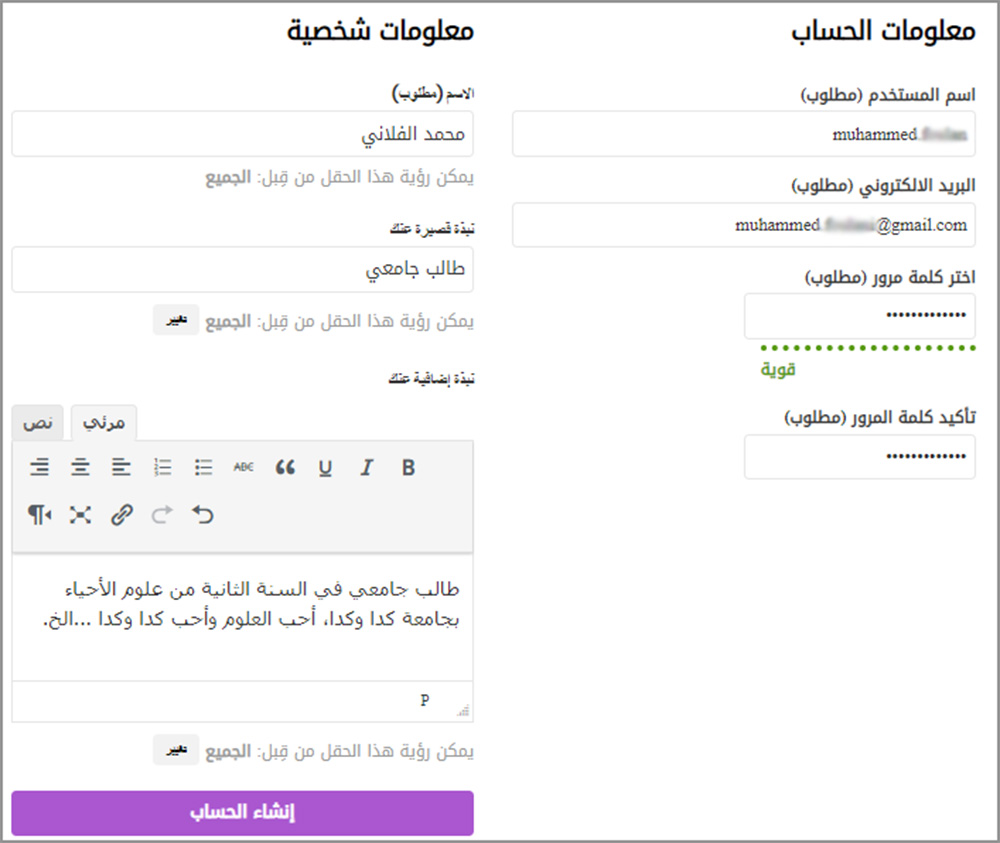The height and width of the screenshot is (843, 1000).
Task: Toggle bold formatting in the editor
Action: tap(408, 467)
